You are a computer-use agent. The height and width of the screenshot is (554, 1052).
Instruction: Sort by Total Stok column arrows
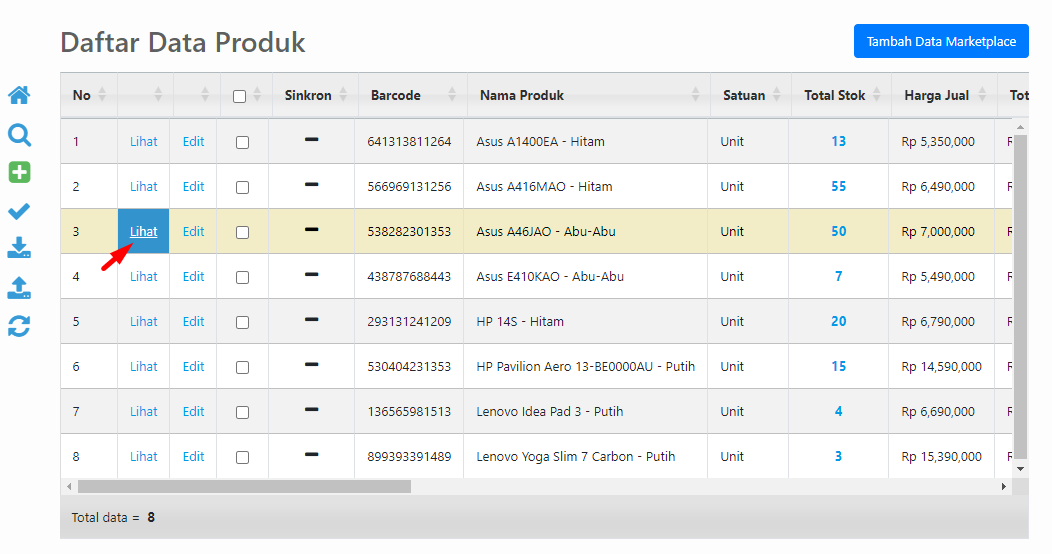tap(876, 95)
